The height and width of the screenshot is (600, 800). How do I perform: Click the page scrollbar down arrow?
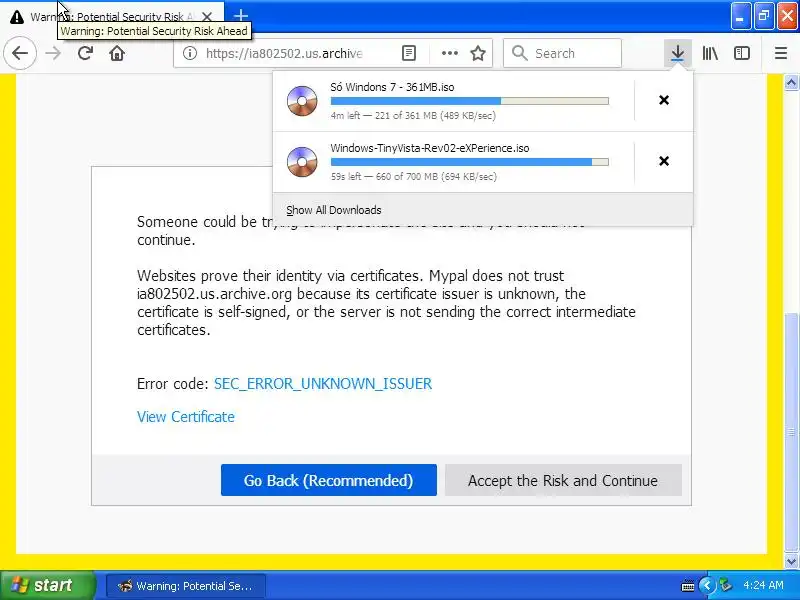tap(791, 561)
